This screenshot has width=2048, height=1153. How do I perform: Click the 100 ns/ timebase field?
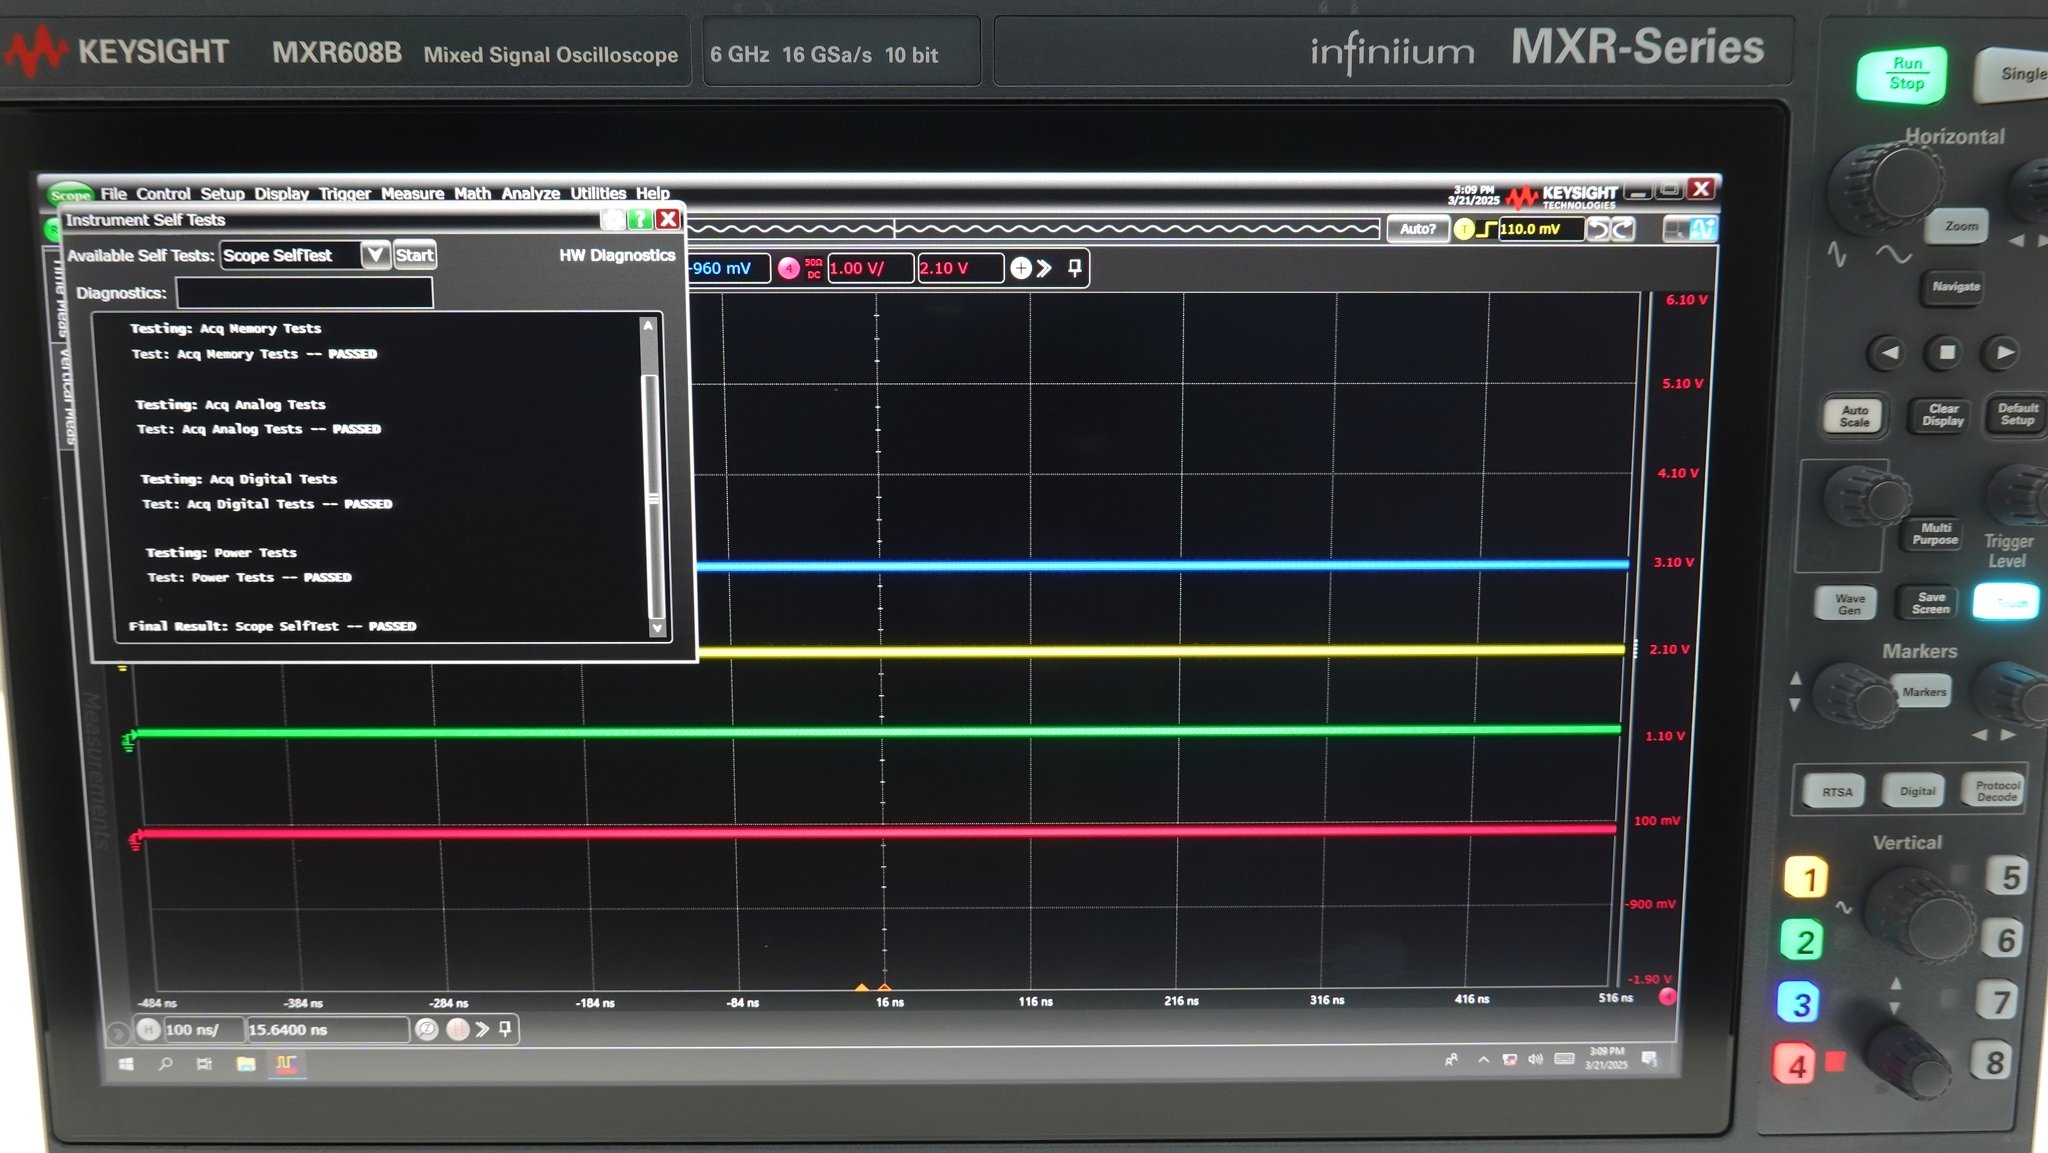pos(203,1029)
